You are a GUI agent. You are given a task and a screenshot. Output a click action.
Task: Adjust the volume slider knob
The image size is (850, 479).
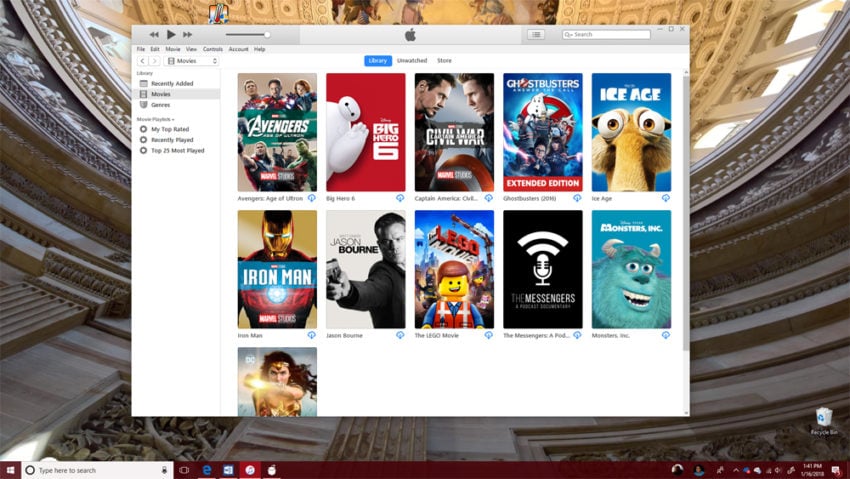pos(267,34)
